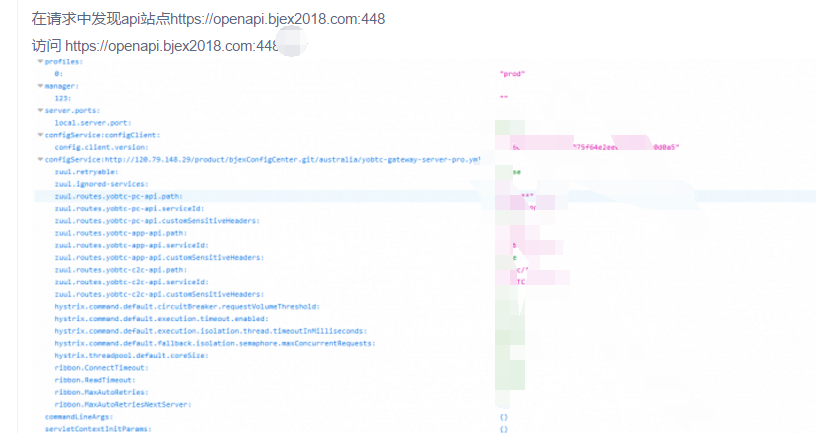Select the ribbon.MaxAutoRetriesNextServer row
The image size is (816, 433).
[x=123, y=404]
